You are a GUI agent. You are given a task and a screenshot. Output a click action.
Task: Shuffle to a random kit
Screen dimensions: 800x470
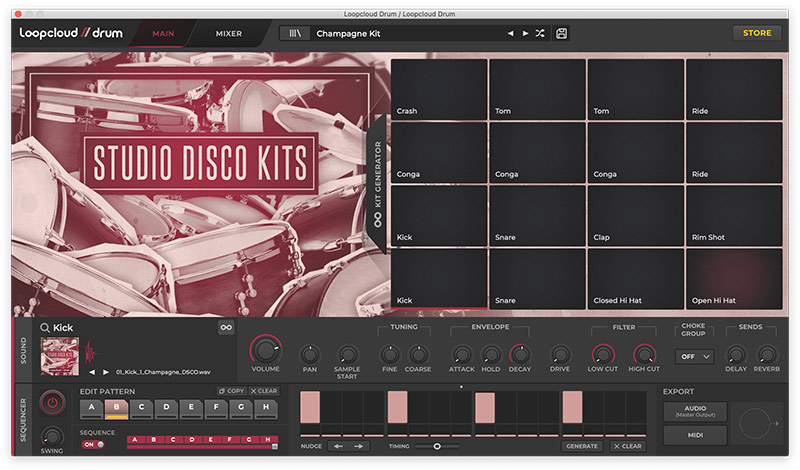[x=540, y=33]
